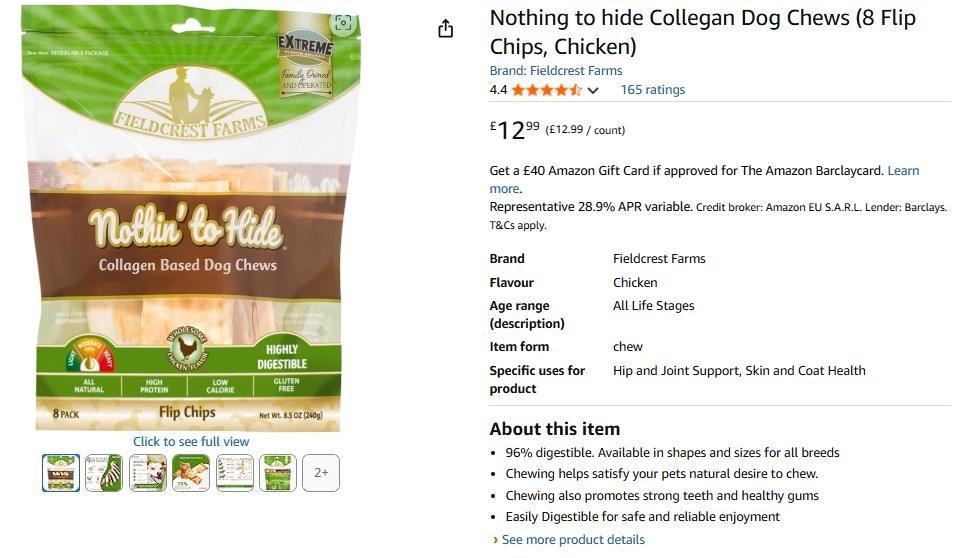961x558 pixels.
Task: Select the second thumbnail showing chew sticks
Action: (104, 473)
